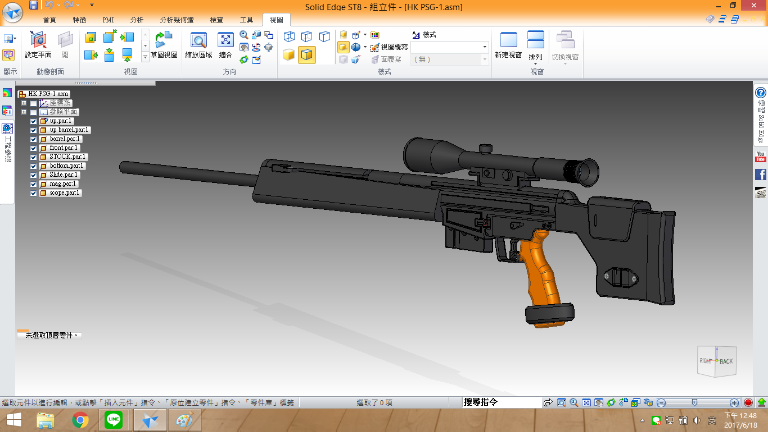Click the green rotate/refresh icon in 方向 group
The image size is (768, 432).
pos(244,59)
